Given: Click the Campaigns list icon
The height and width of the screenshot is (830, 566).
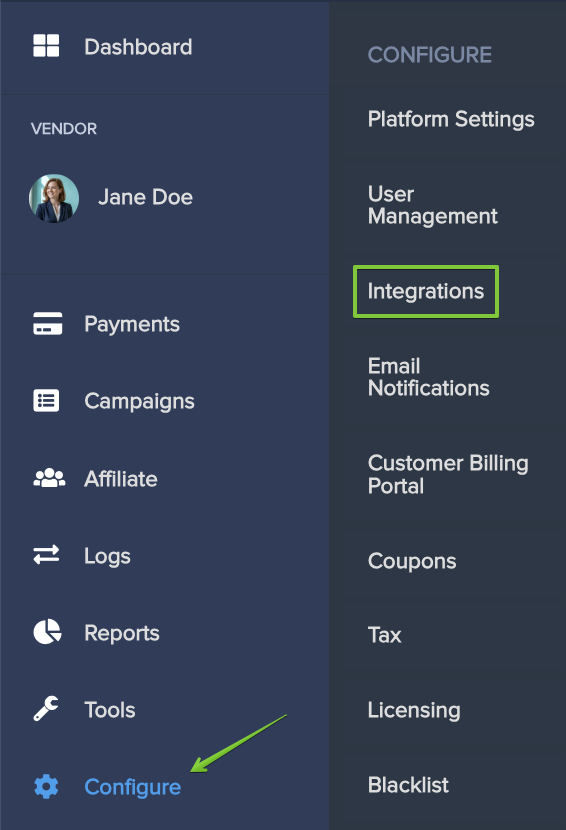Looking at the screenshot, I should coord(46,401).
